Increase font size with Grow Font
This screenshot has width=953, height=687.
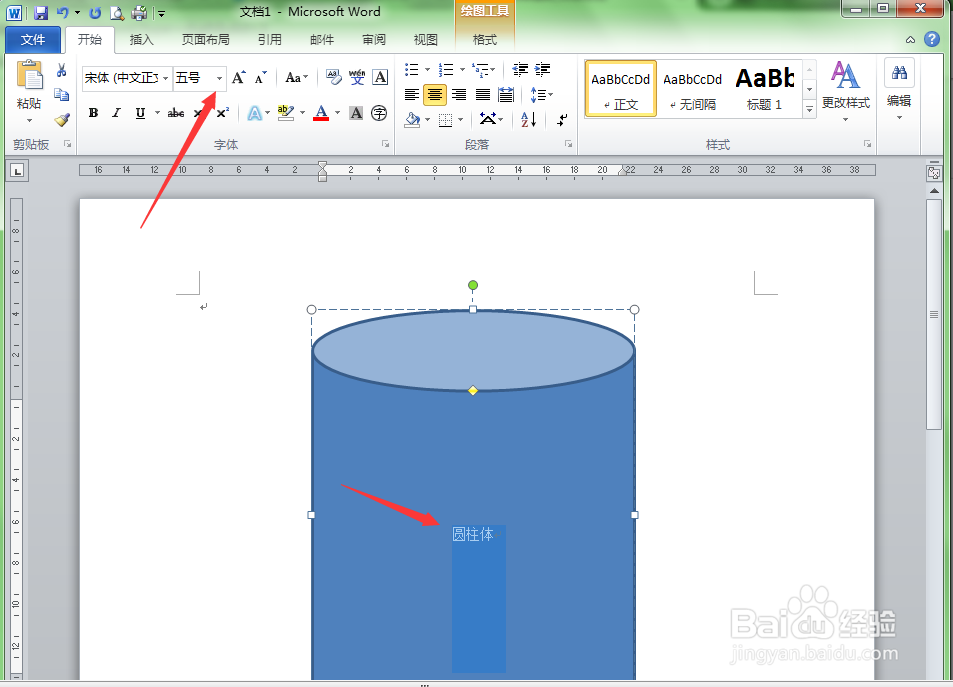coord(239,78)
